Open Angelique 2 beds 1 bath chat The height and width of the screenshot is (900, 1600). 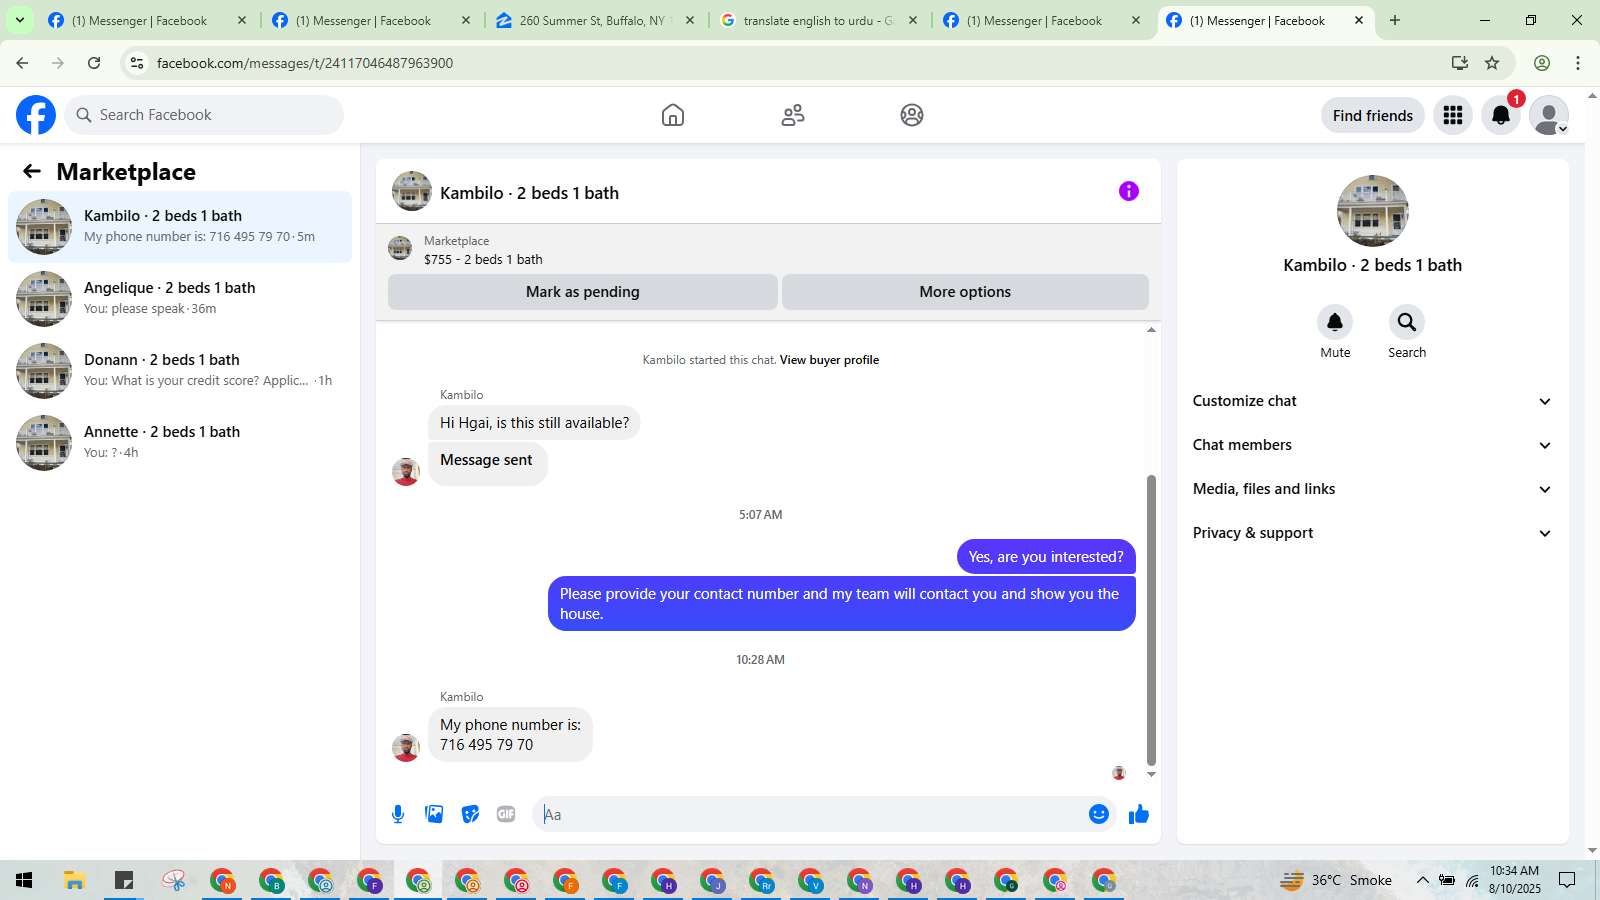[180, 299]
